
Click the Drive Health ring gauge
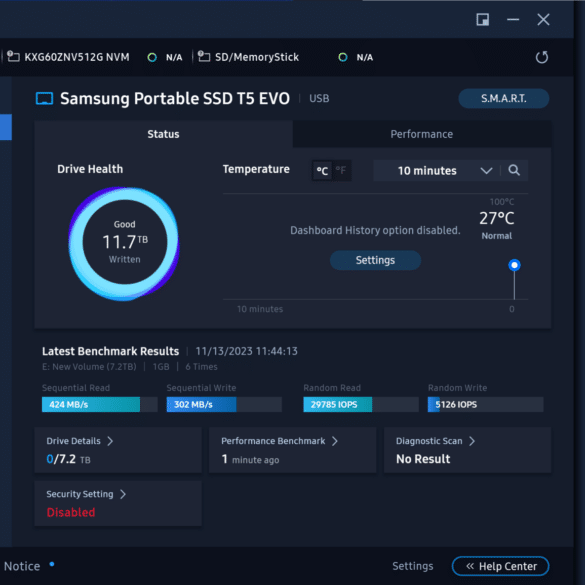124,243
